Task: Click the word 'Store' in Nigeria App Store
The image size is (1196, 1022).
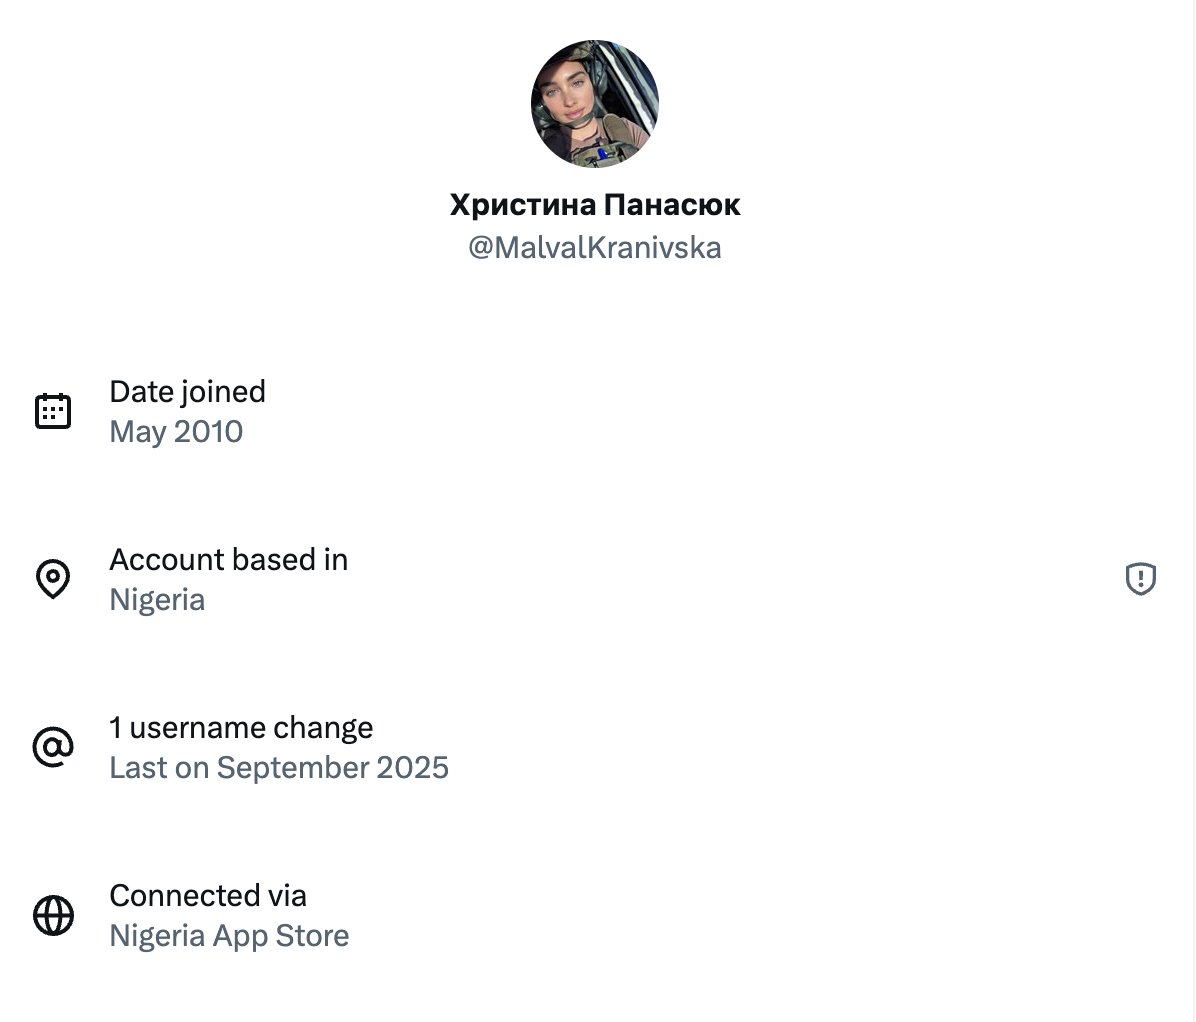Action: click(312, 935)
